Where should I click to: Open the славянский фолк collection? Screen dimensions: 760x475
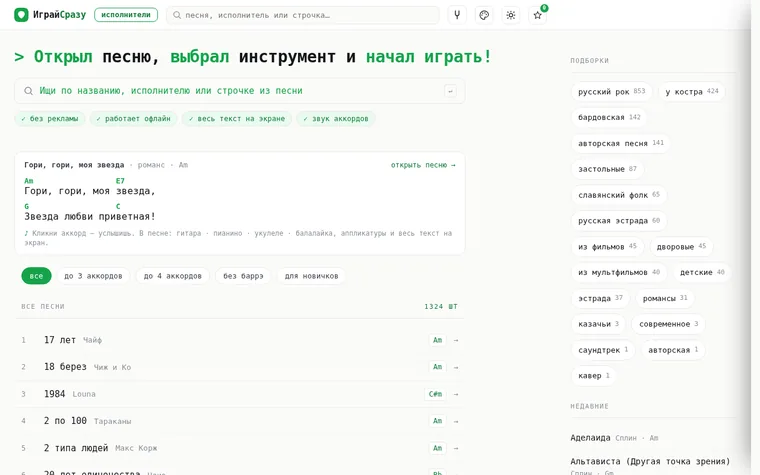618,195
